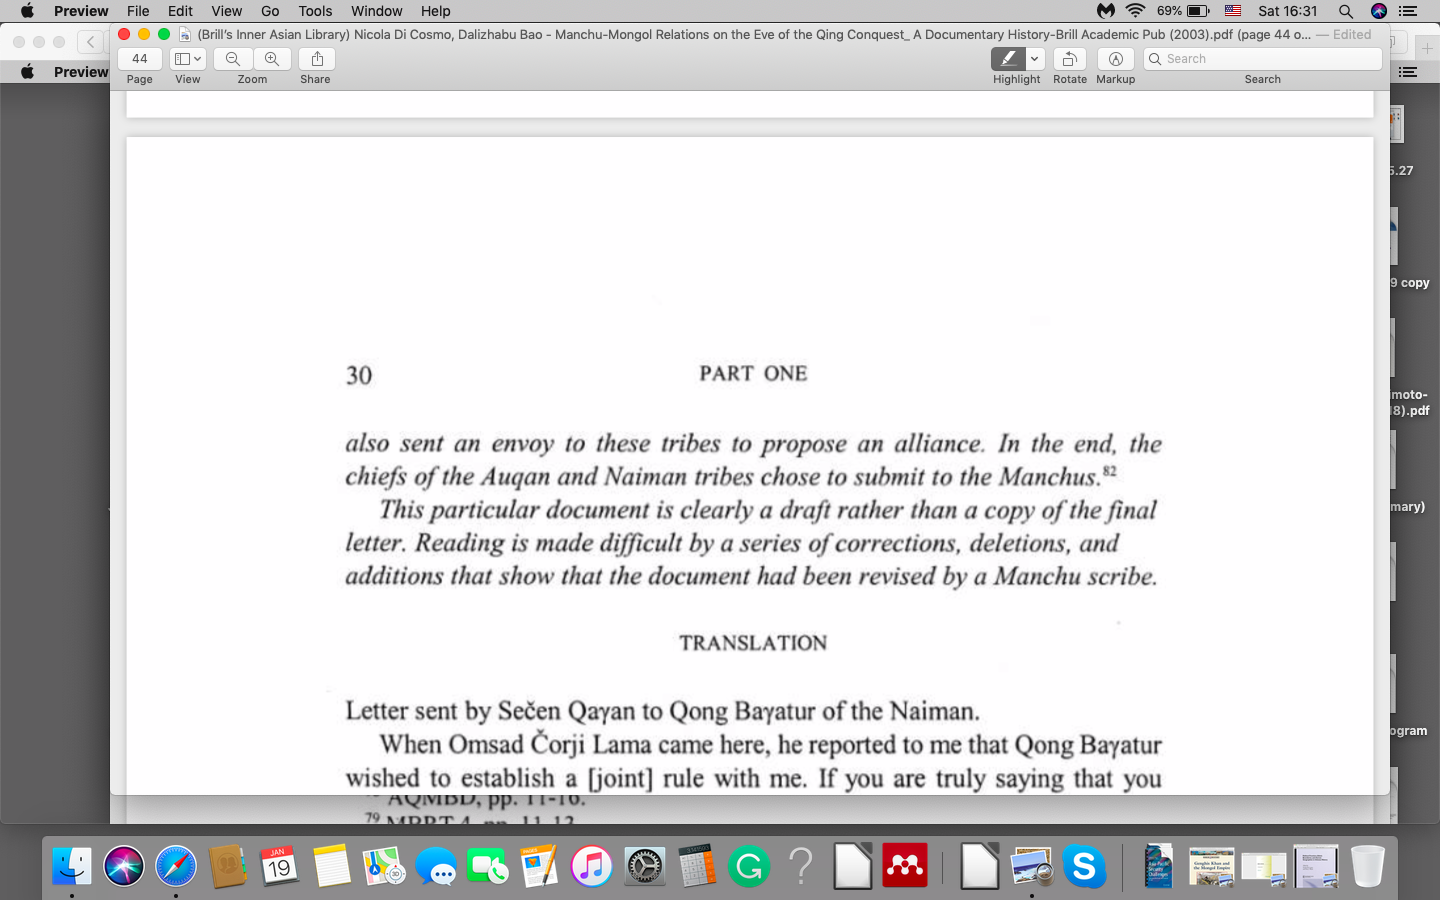Expand the Highlight color dropdown arrow
Image resolution: width=1440 pixels, height=900 pixels.
(1035, 59)
